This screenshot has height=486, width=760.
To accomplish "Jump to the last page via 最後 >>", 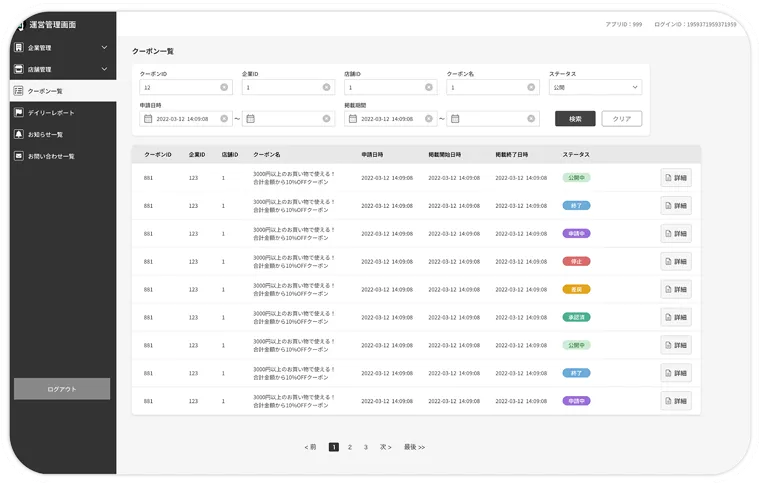I will [414, 447].
